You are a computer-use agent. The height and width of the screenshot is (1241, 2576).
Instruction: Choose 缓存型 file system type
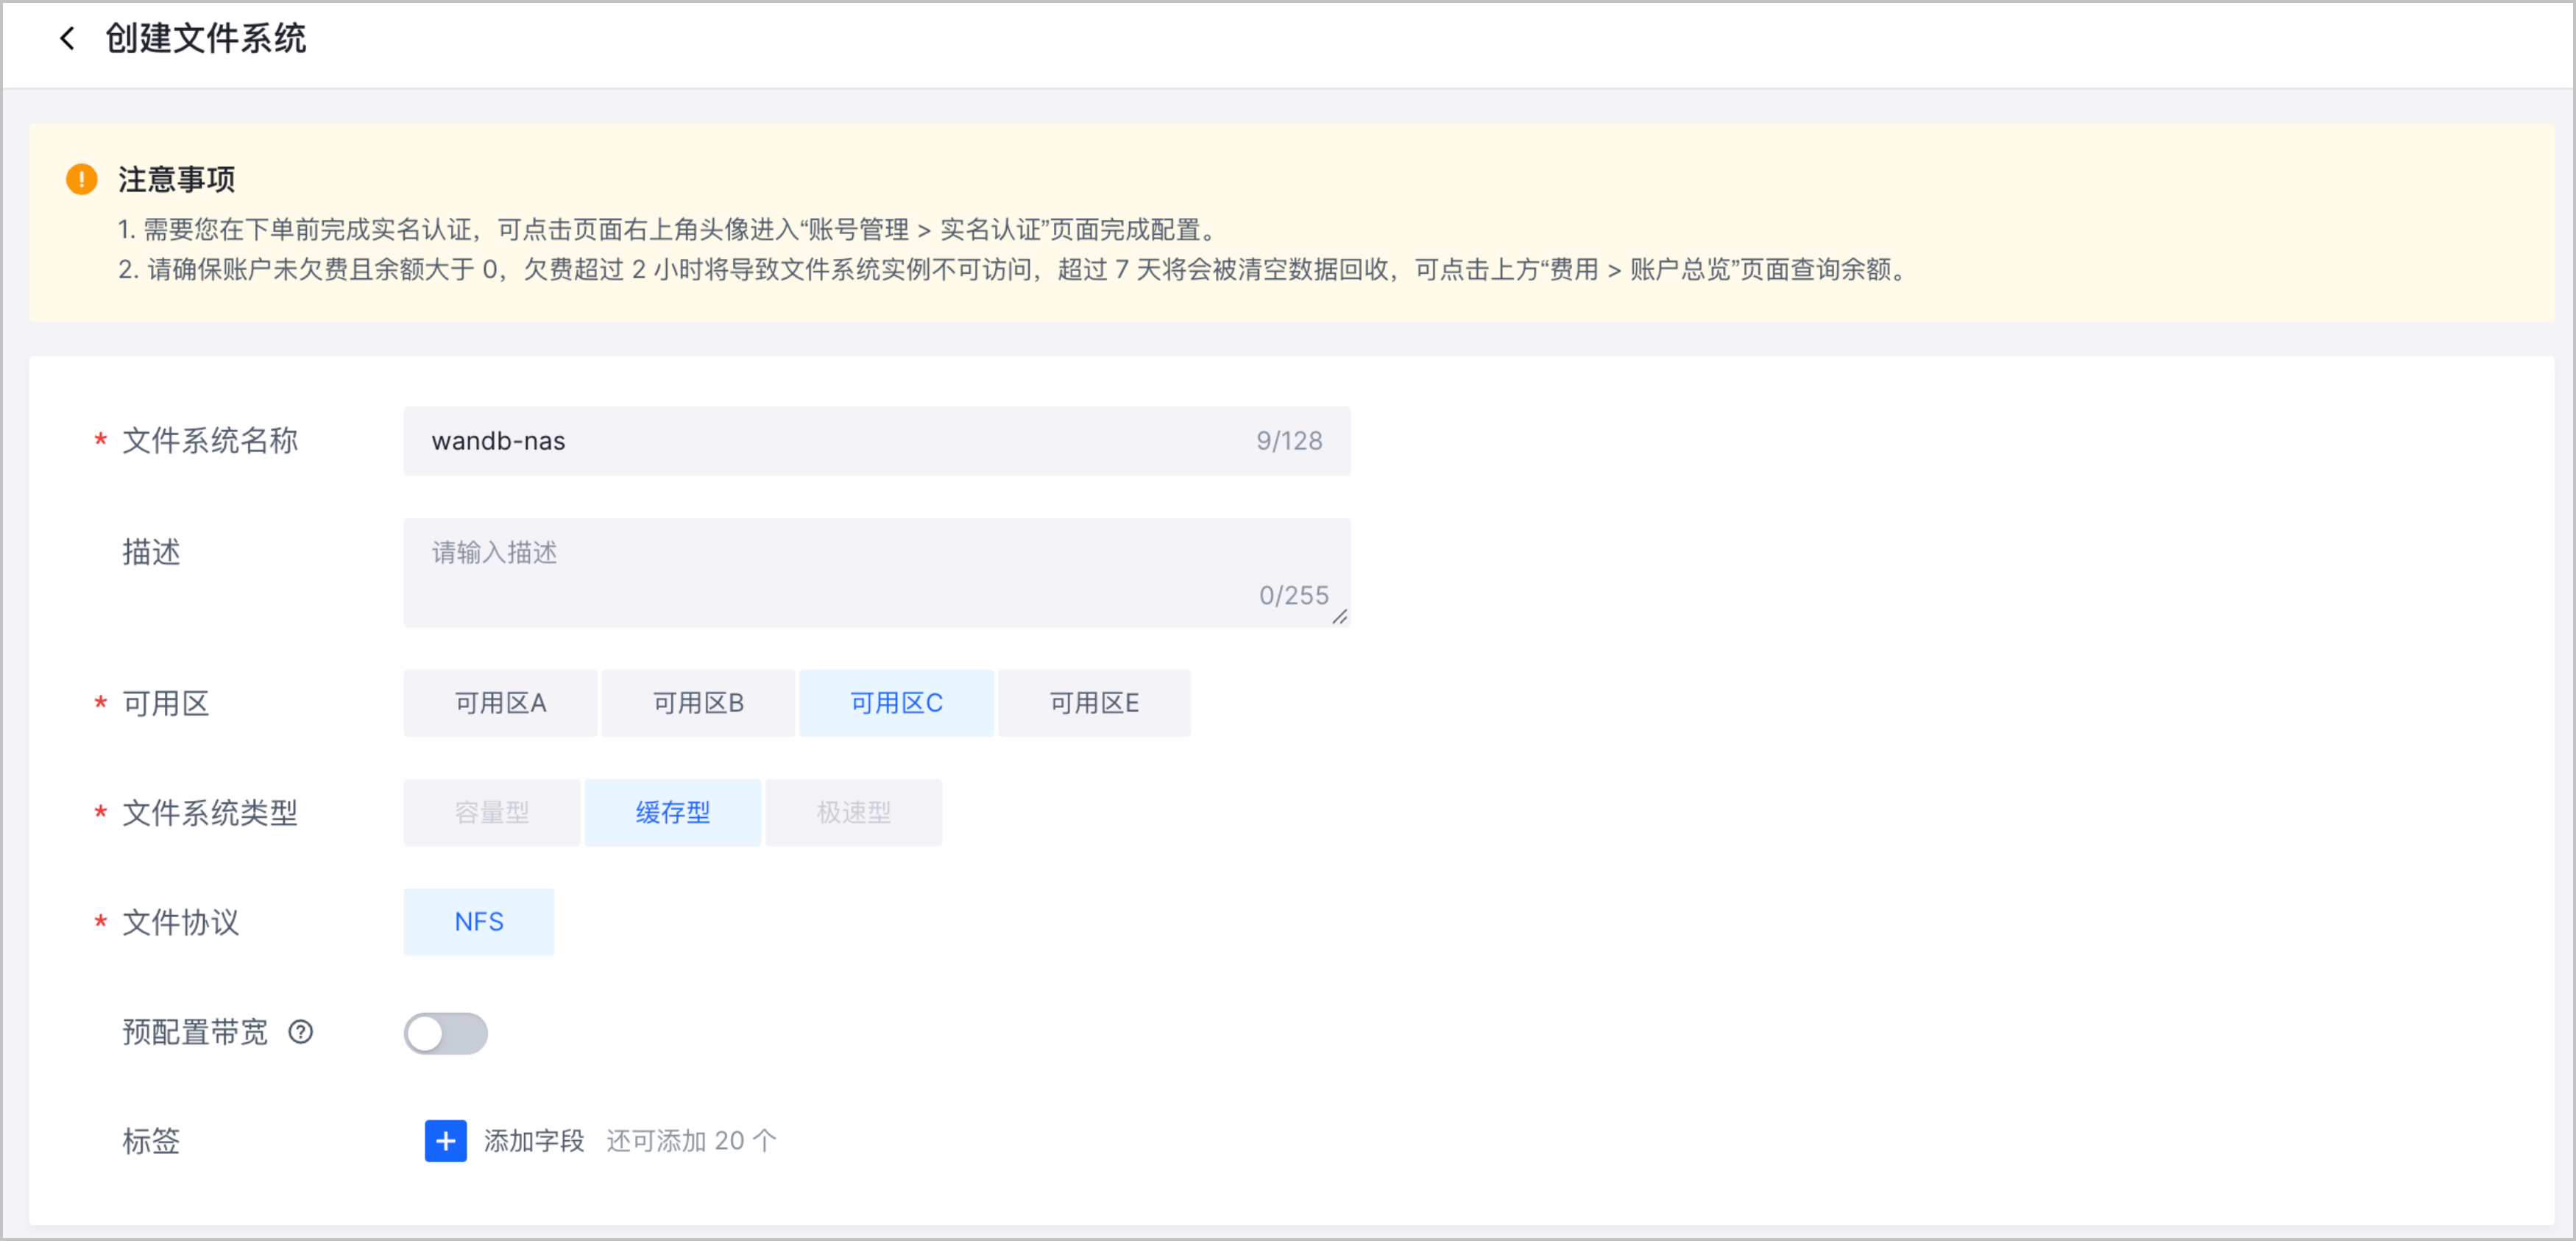coord(673,812)
